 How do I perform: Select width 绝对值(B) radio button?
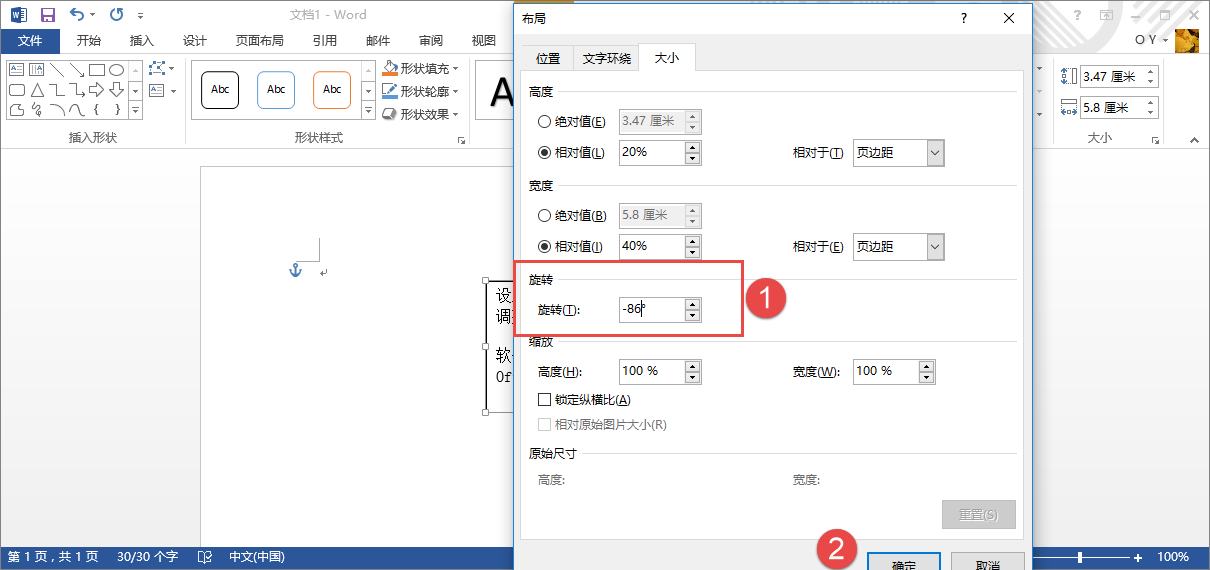[x=544, y=215]
